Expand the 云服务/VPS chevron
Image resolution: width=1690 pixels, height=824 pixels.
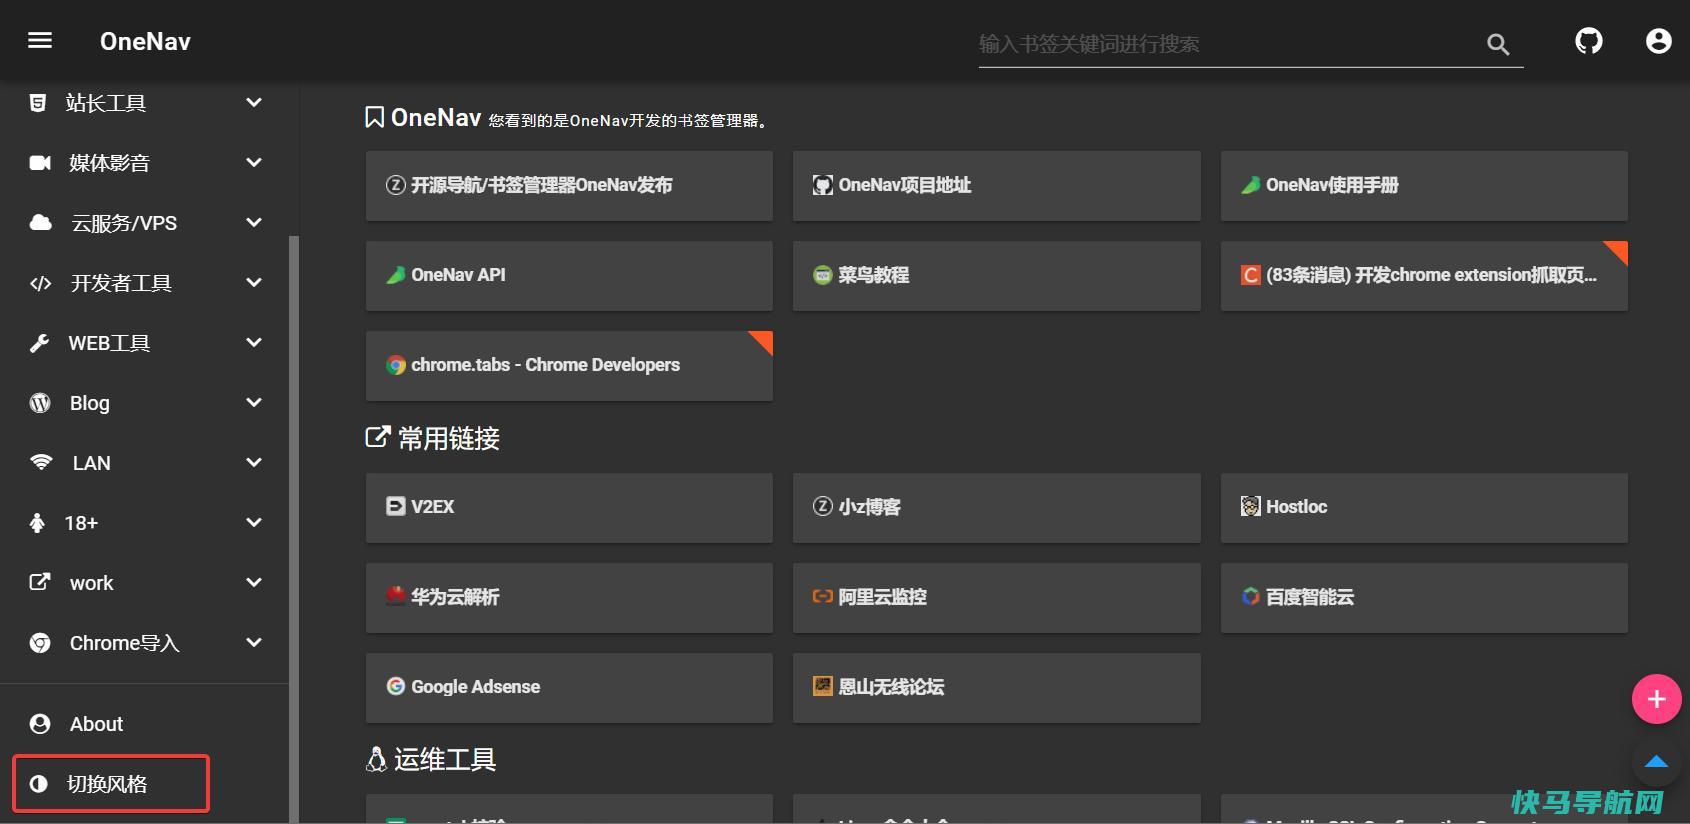point(254,223)
